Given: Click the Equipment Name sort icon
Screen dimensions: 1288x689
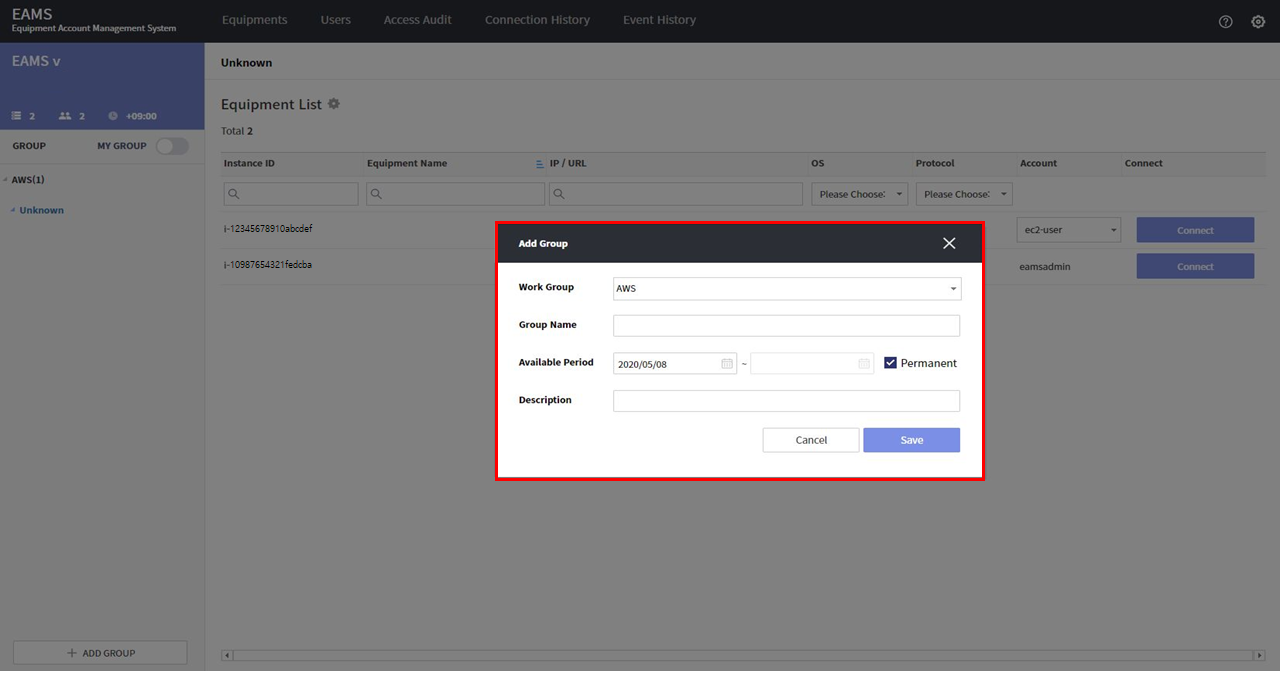Looking at the screenshot, I should [x=540, y=164].
